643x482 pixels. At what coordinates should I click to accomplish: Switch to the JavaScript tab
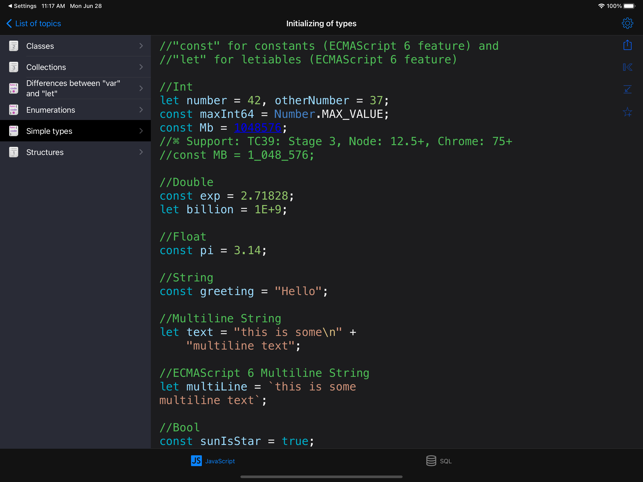click(213, 461)
